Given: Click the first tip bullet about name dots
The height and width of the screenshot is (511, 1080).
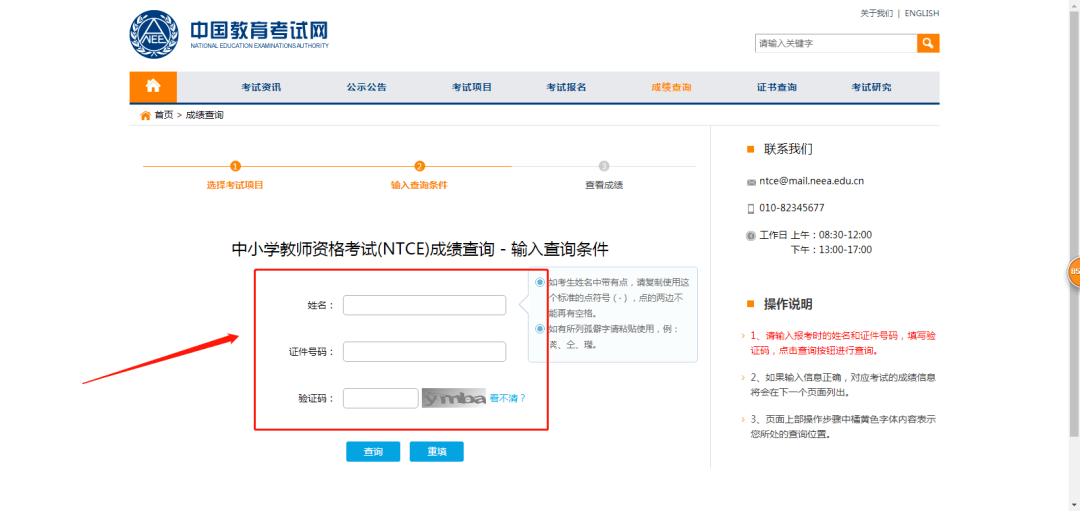Looking at the screenshot, I should (x=540, y=282).
